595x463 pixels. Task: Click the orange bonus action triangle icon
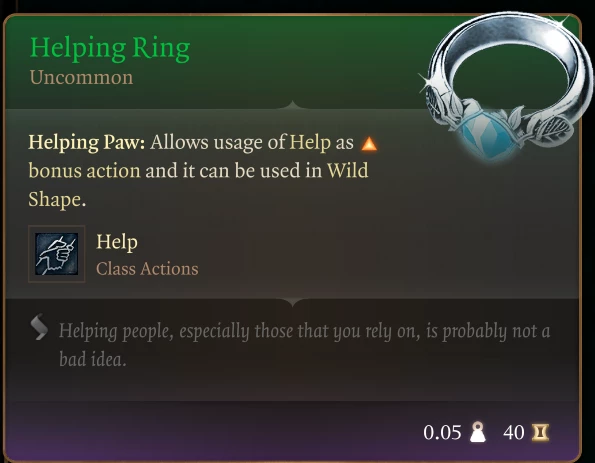pos(369,144)
